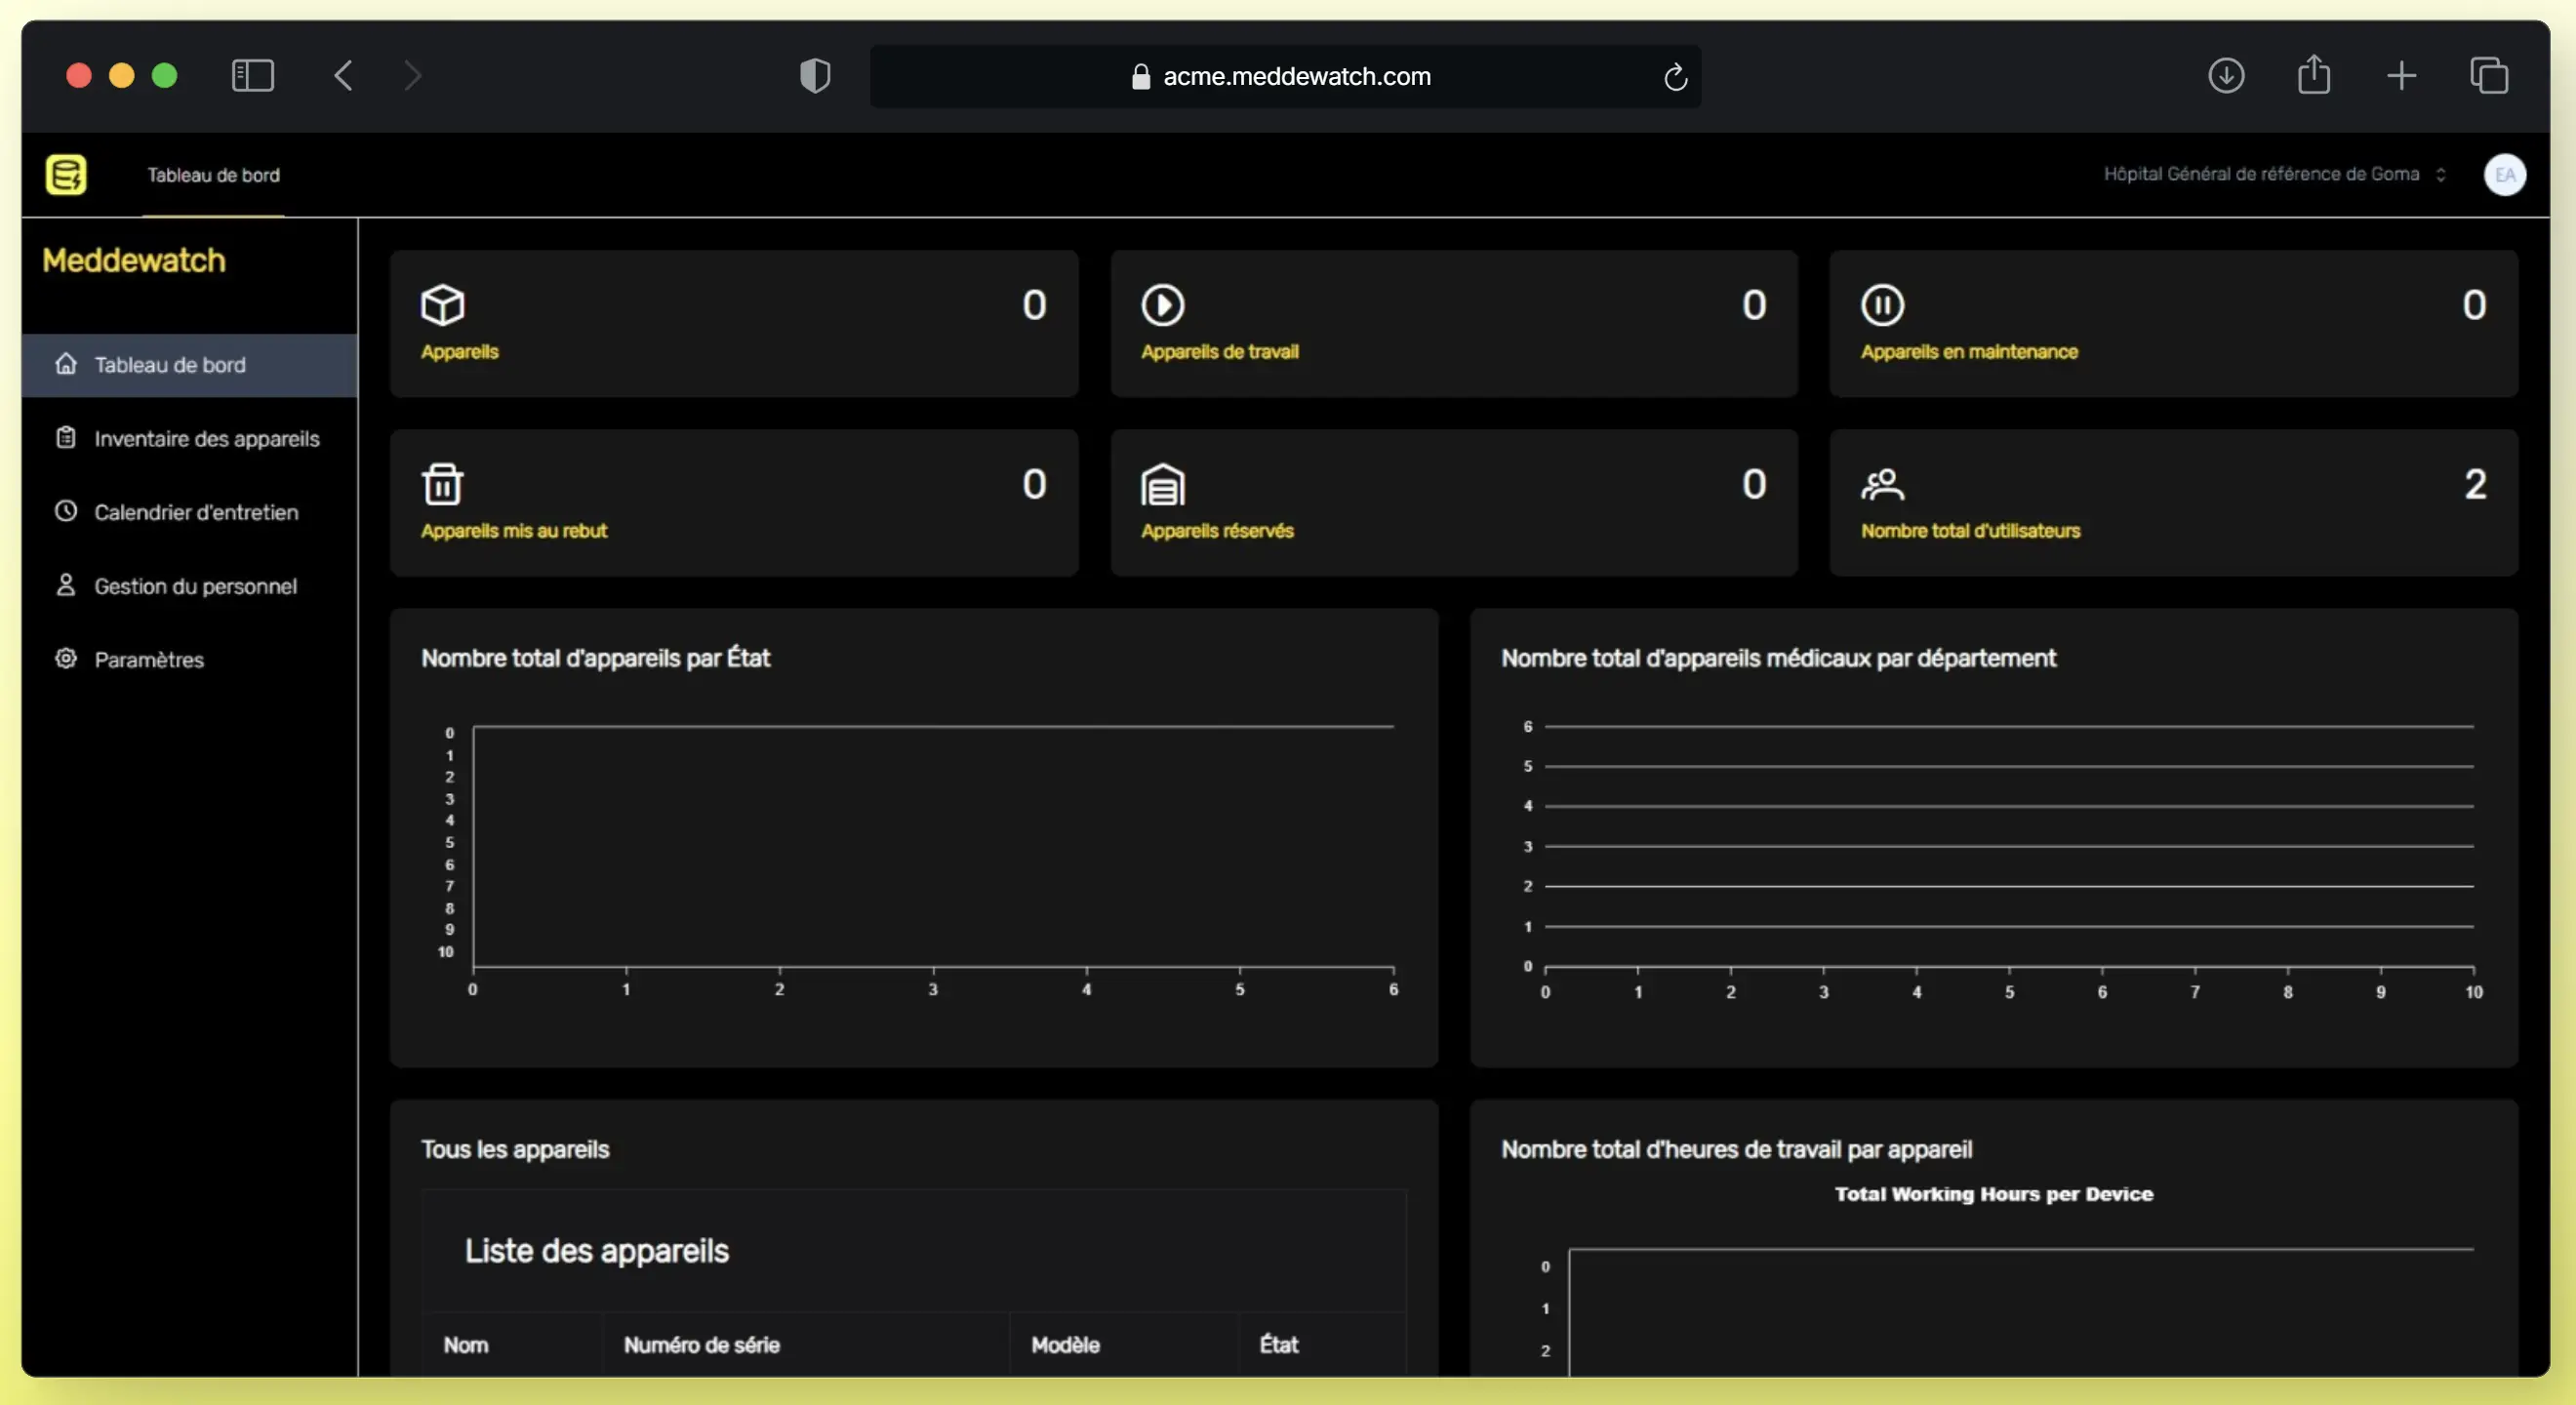Show tab overview in Safari
Screen dimensions: 2576x1405
[2488, 75]
